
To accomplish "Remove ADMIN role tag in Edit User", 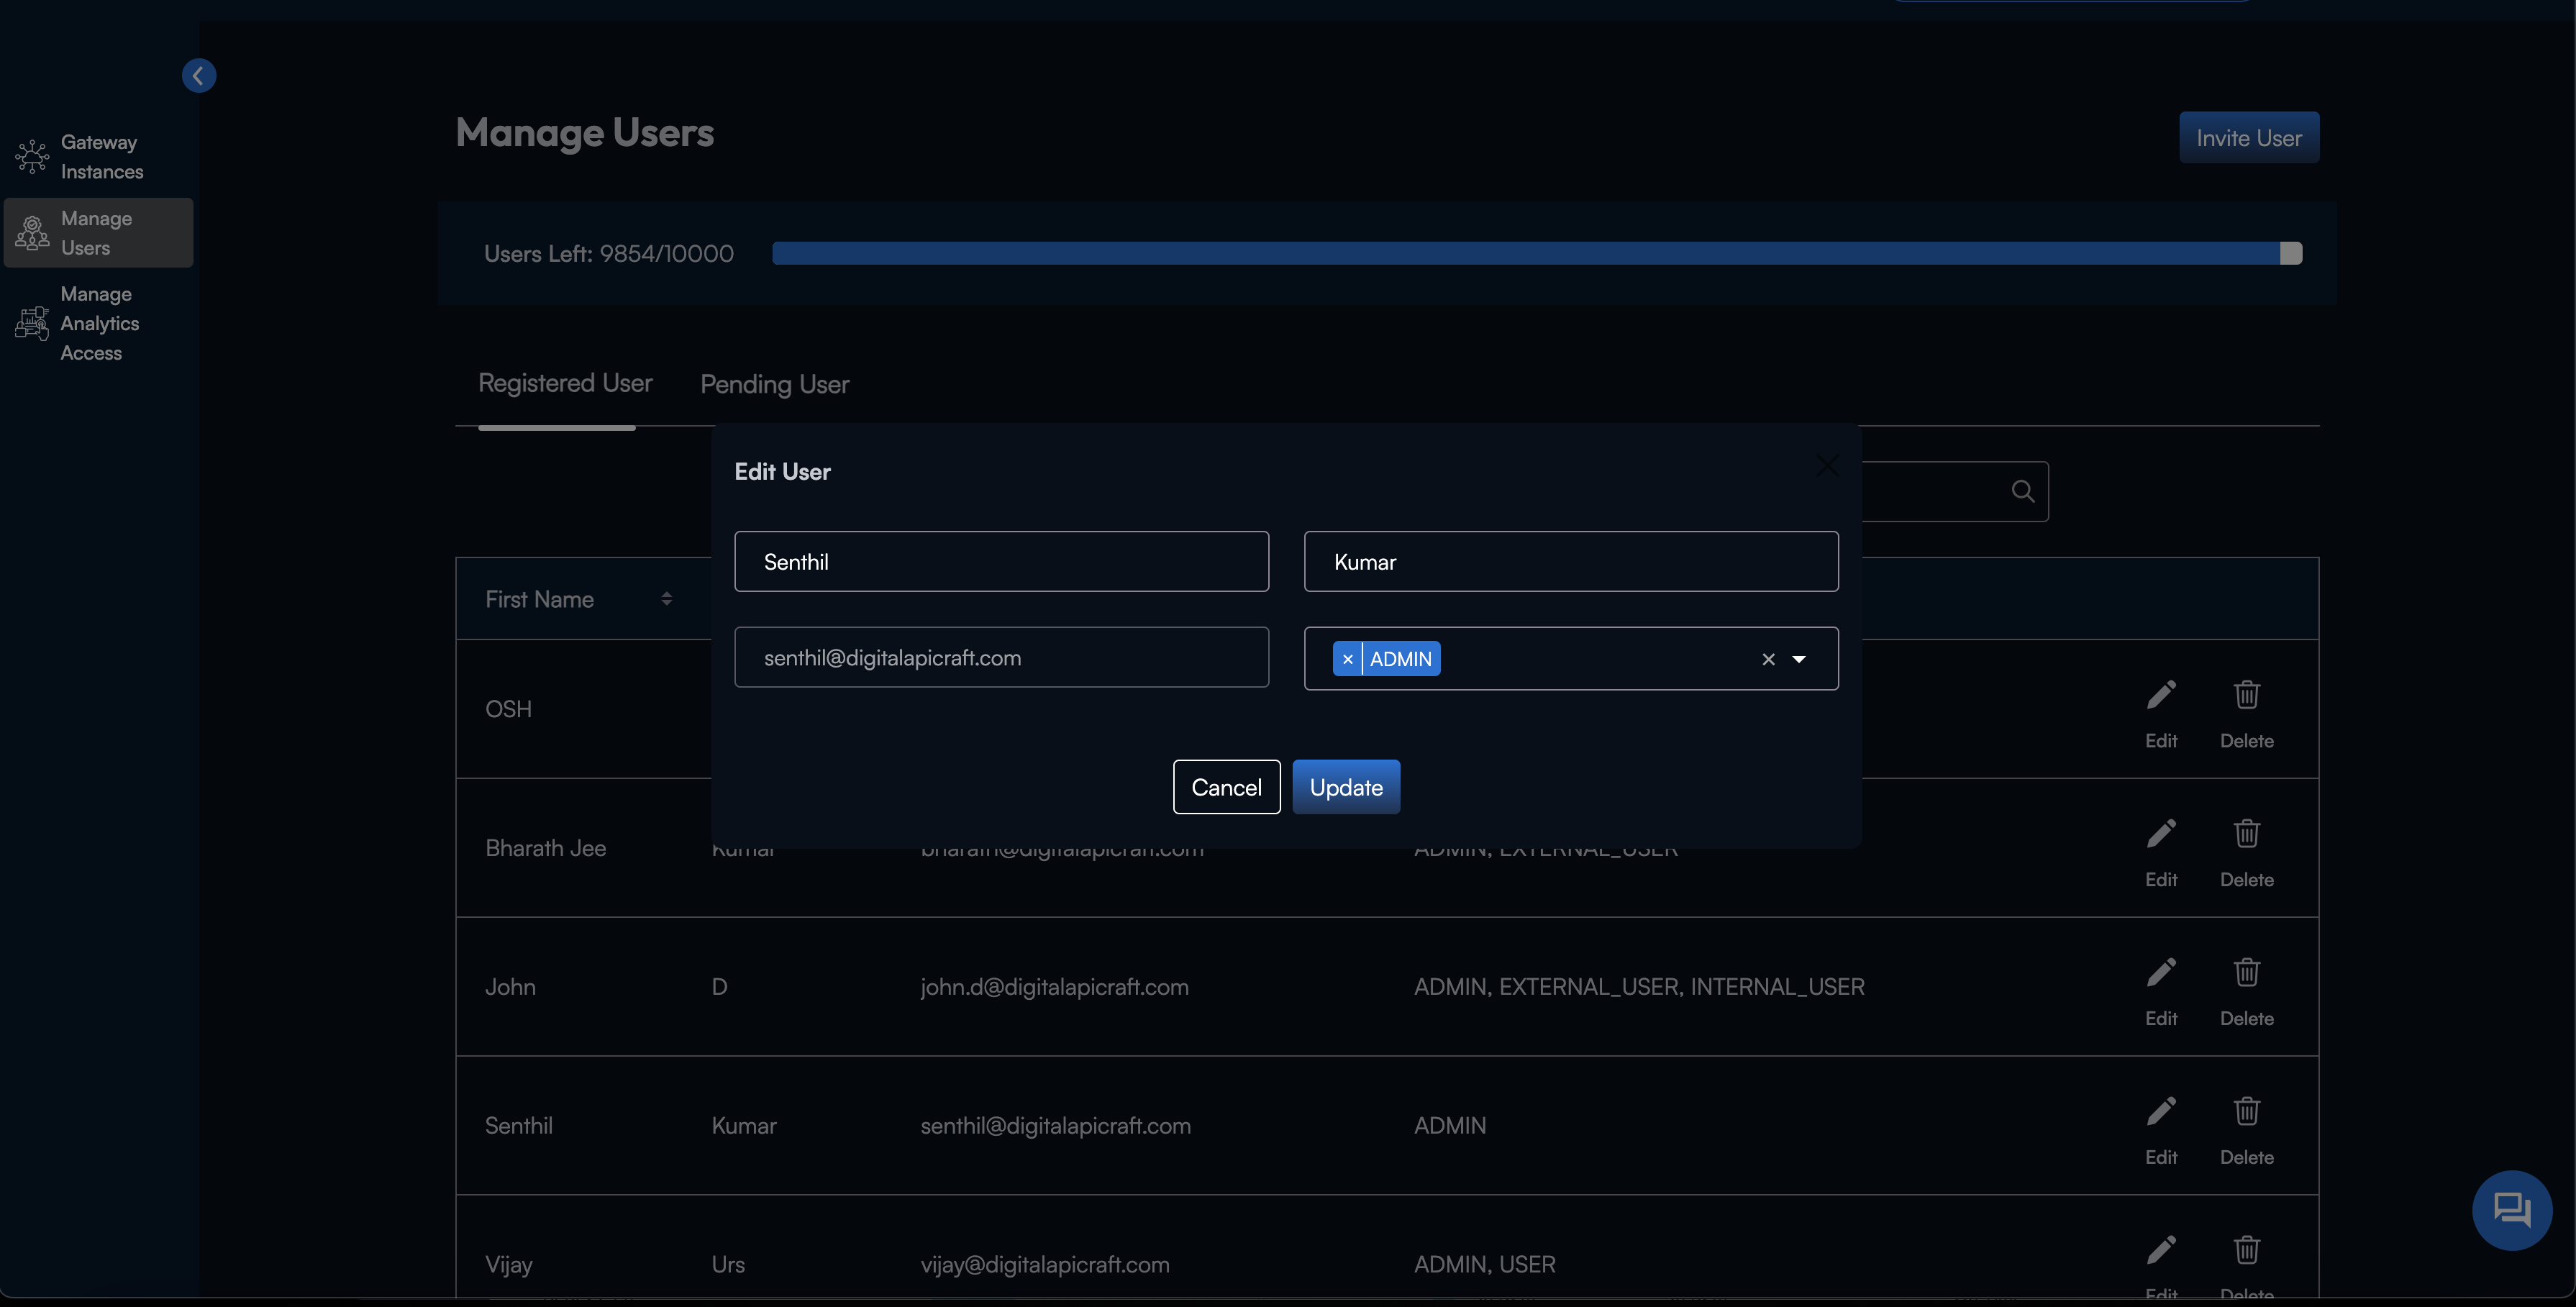I will pos(1348,658).
